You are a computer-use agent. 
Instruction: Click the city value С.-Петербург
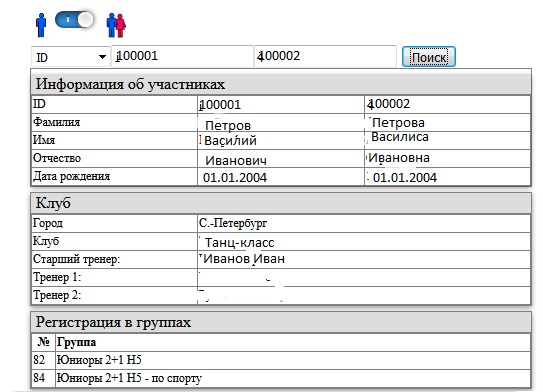tap(233, 223)
